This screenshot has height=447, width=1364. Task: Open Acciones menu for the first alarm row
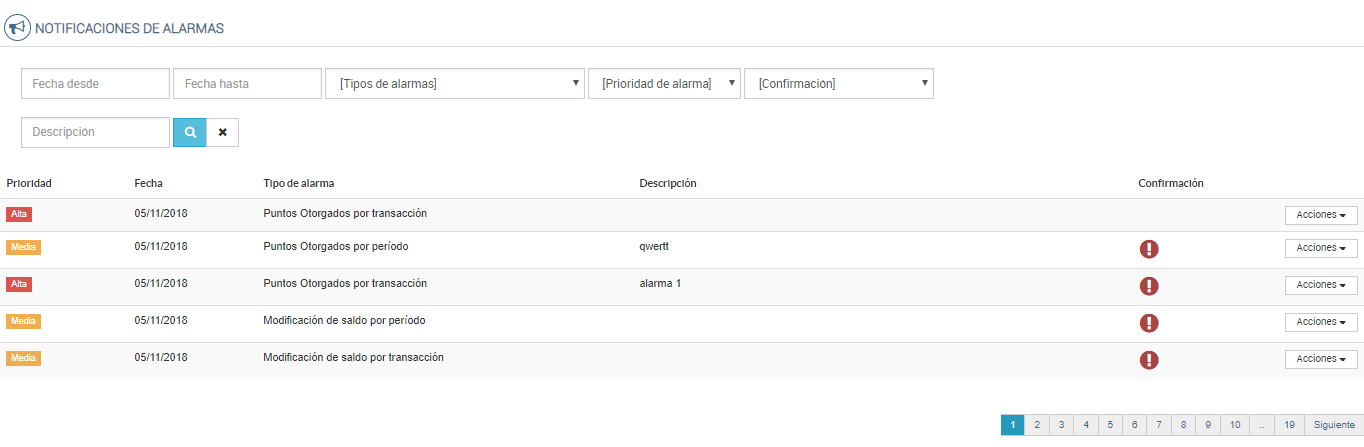(1320, 215)
